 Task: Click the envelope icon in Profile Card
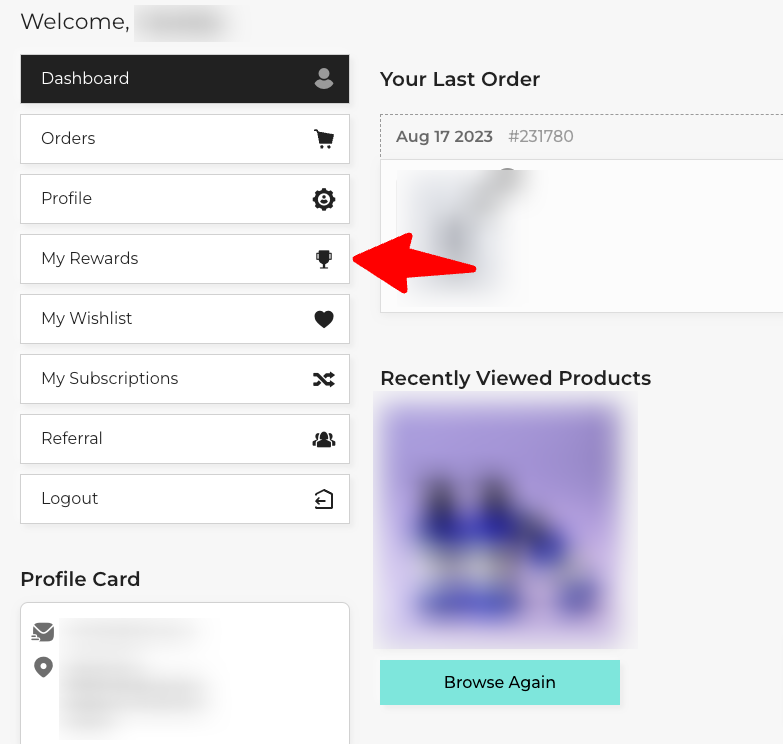point(43,632)
